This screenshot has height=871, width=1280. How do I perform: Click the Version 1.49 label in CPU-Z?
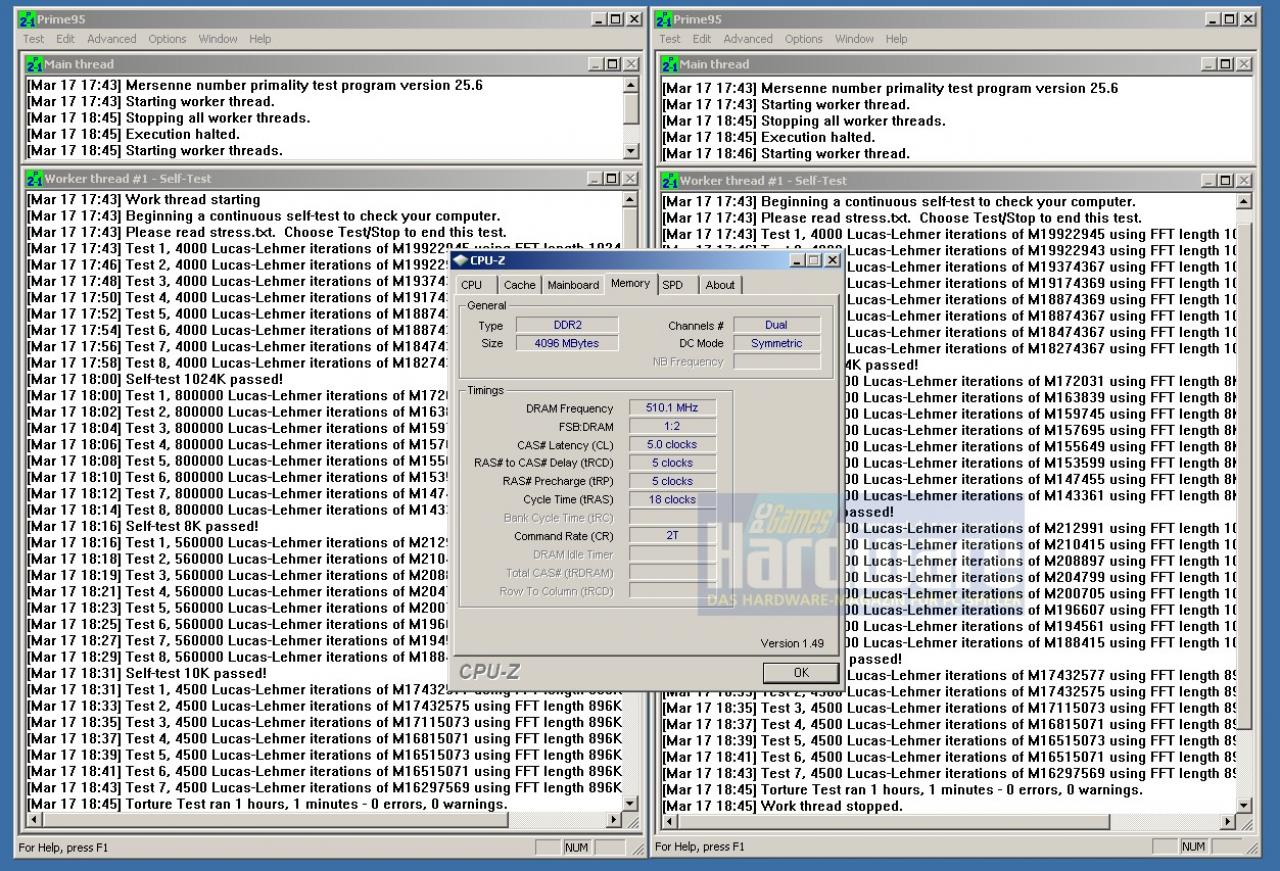pyautogui.click(x=792, y=643)
